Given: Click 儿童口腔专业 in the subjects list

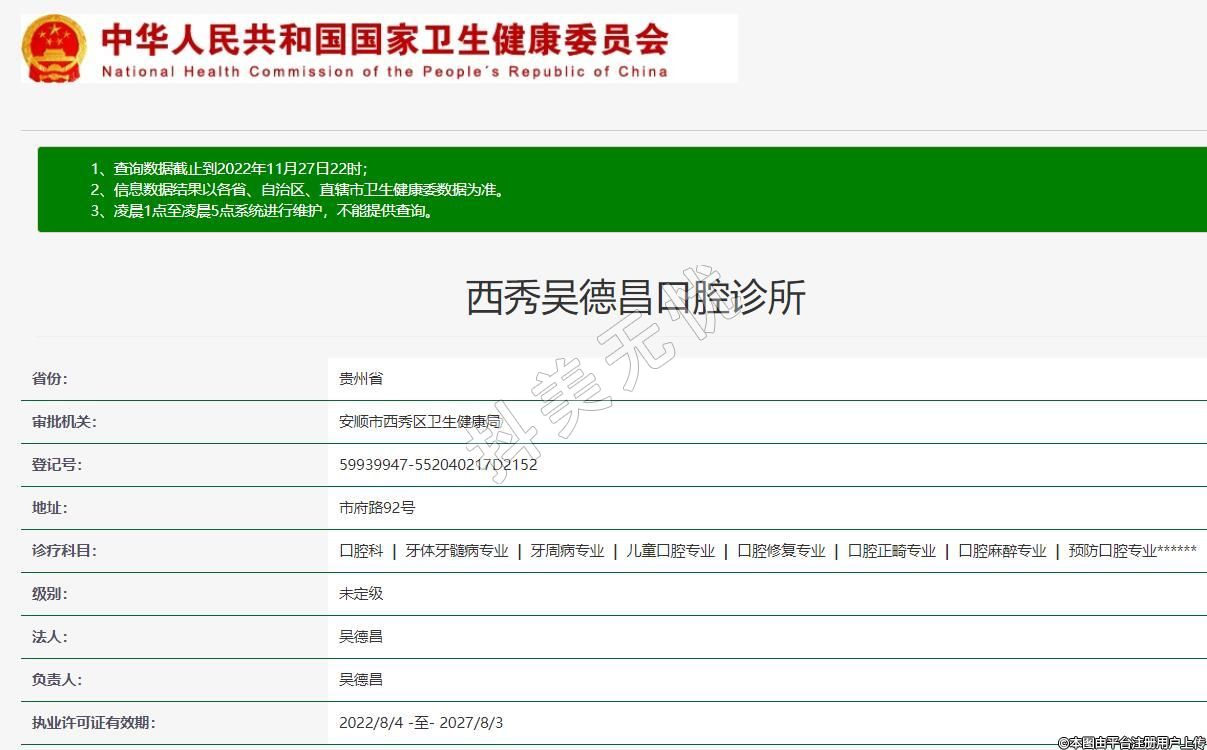Looking at the screenshot, I should coord(670,551).
